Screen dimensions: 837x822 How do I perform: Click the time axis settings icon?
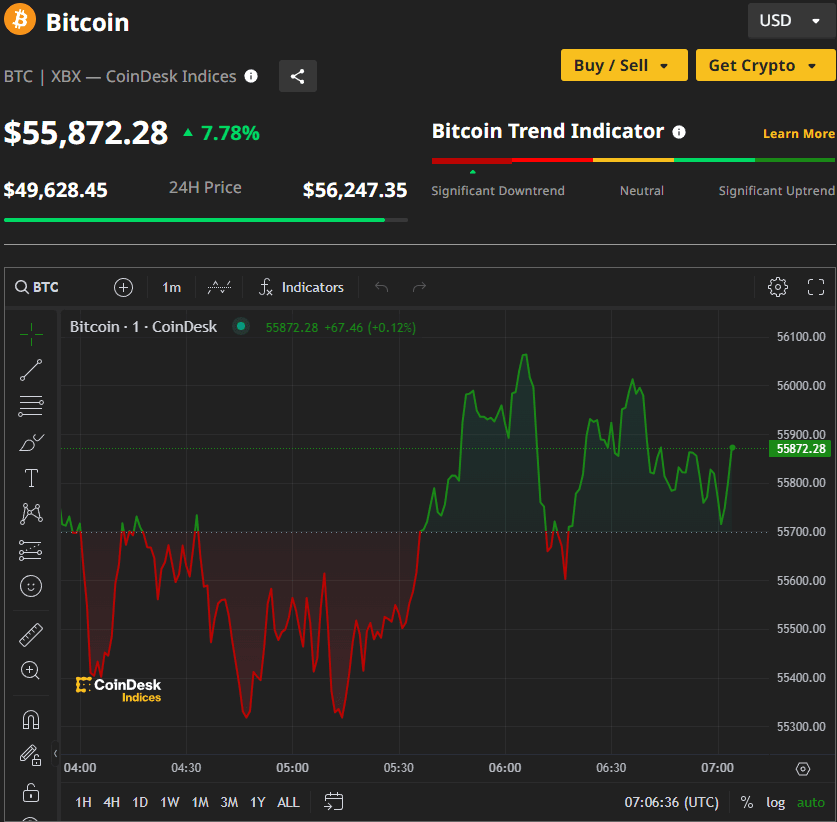point(803,769)
